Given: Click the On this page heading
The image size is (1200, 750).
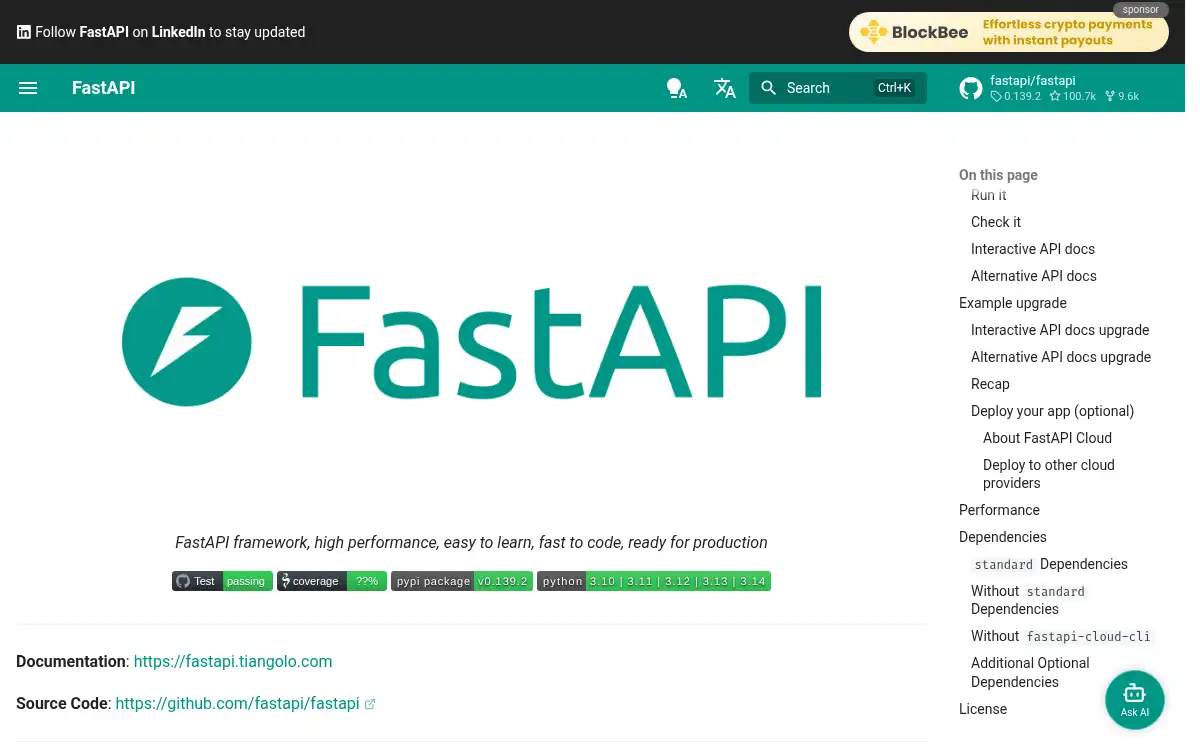Looking at the screenshot, I should click(x=998, y=175).
